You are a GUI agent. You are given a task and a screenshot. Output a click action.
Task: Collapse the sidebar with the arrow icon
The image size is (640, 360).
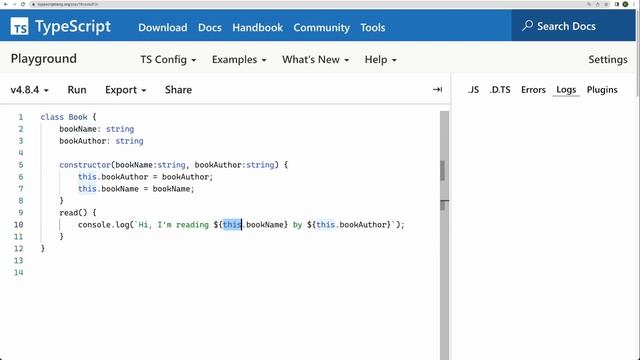point(437,89)
